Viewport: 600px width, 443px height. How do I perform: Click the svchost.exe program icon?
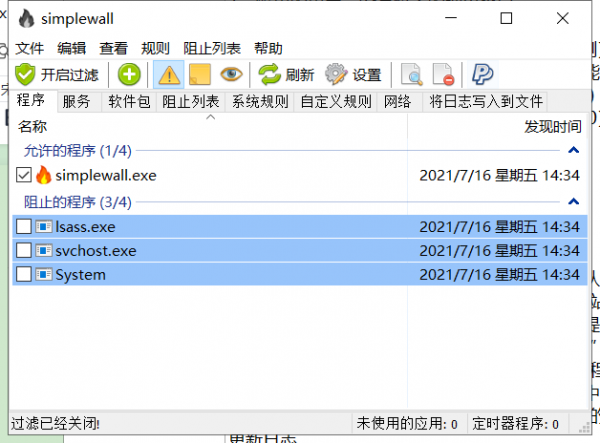44,251
